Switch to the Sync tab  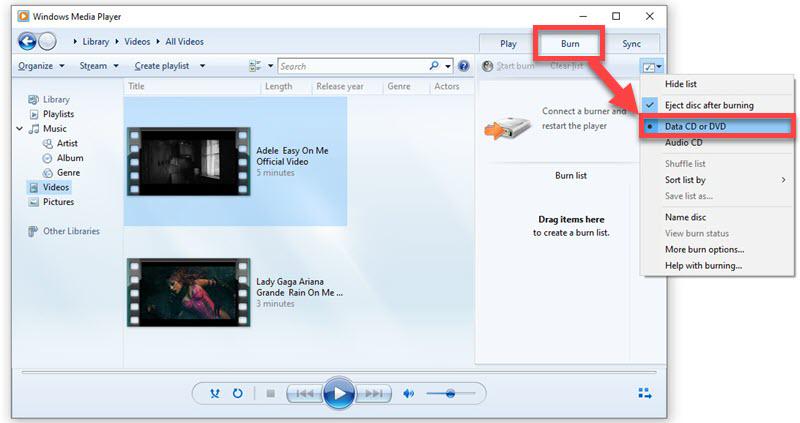coord(631,44)
